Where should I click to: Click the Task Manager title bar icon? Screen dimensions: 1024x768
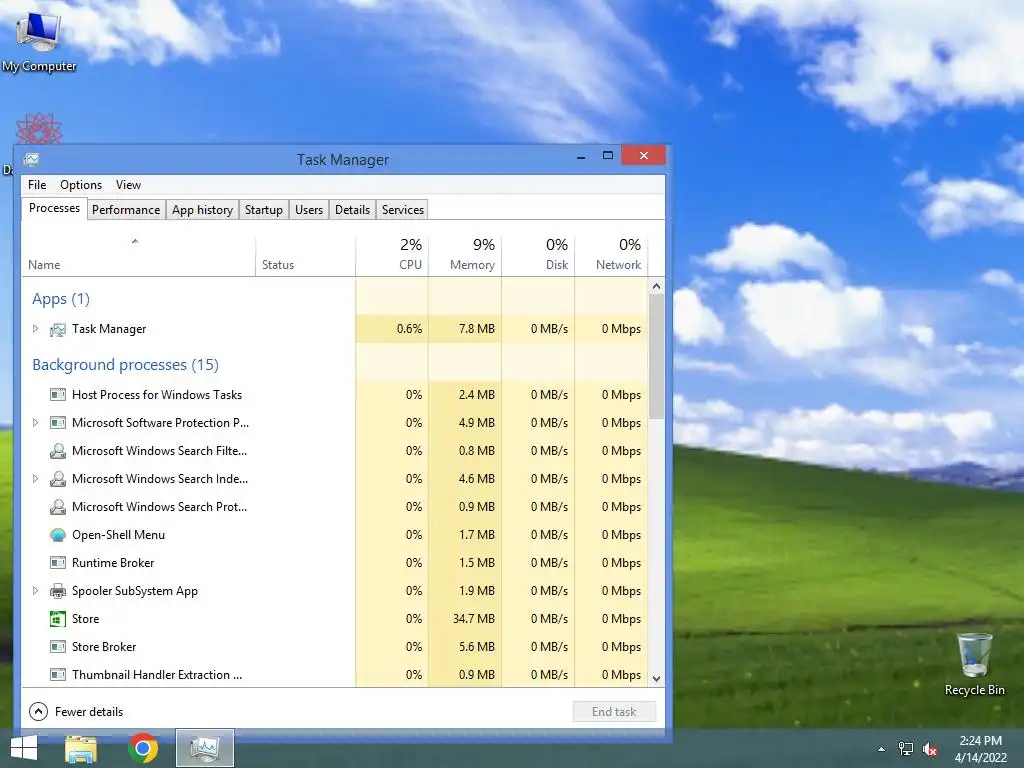(x=31, y=159)
